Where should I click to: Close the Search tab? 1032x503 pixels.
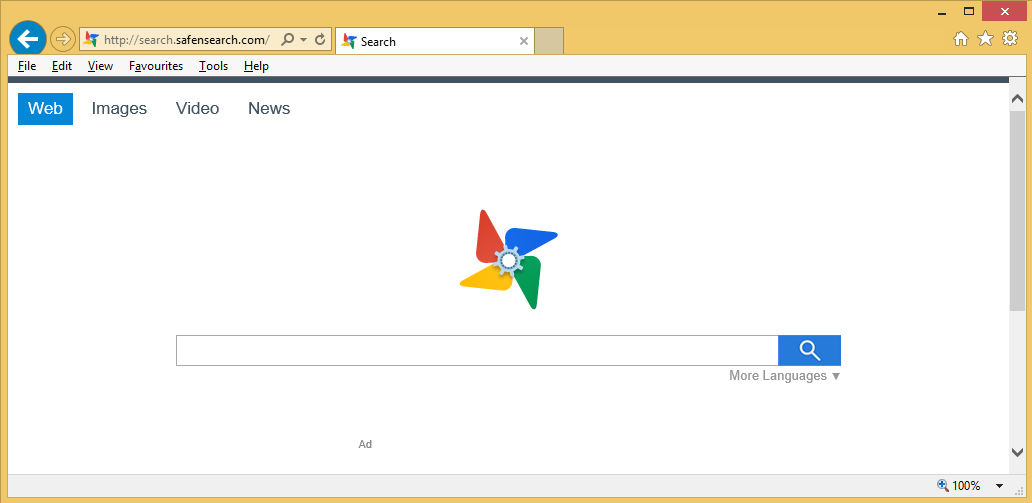pos(524,41)
